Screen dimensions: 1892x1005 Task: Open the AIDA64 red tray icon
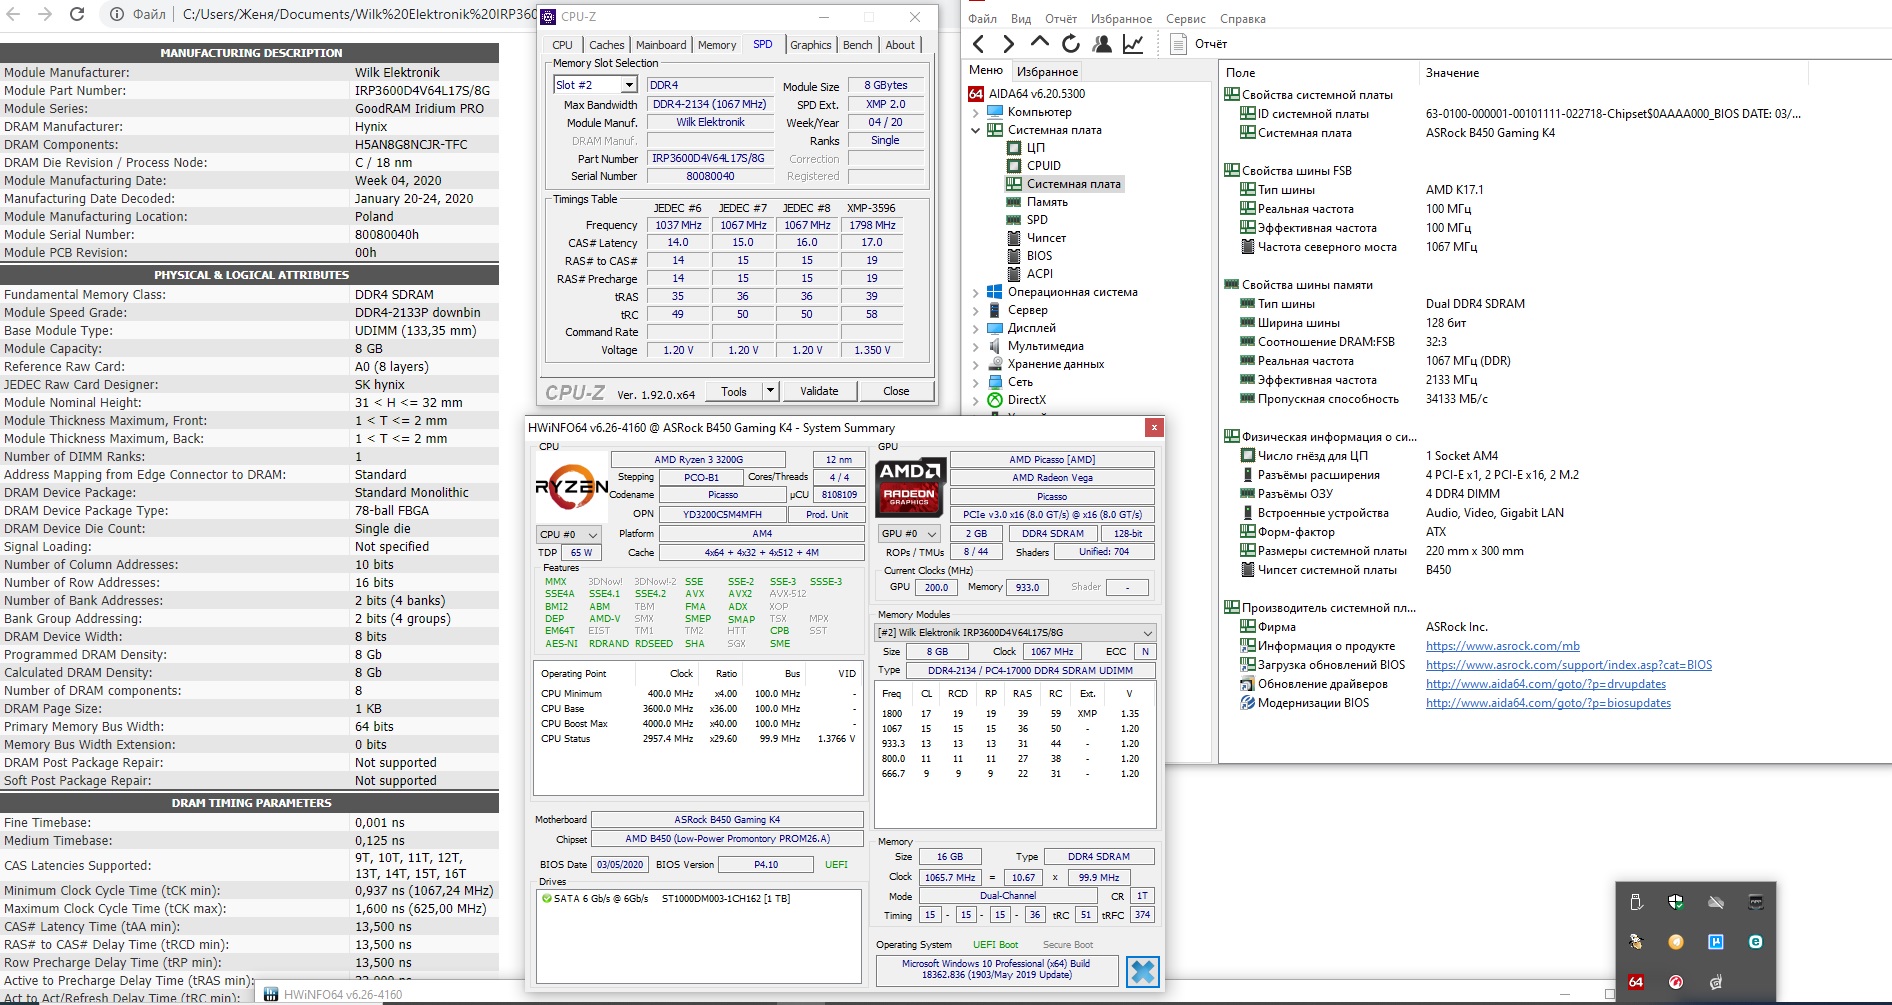1636,982
